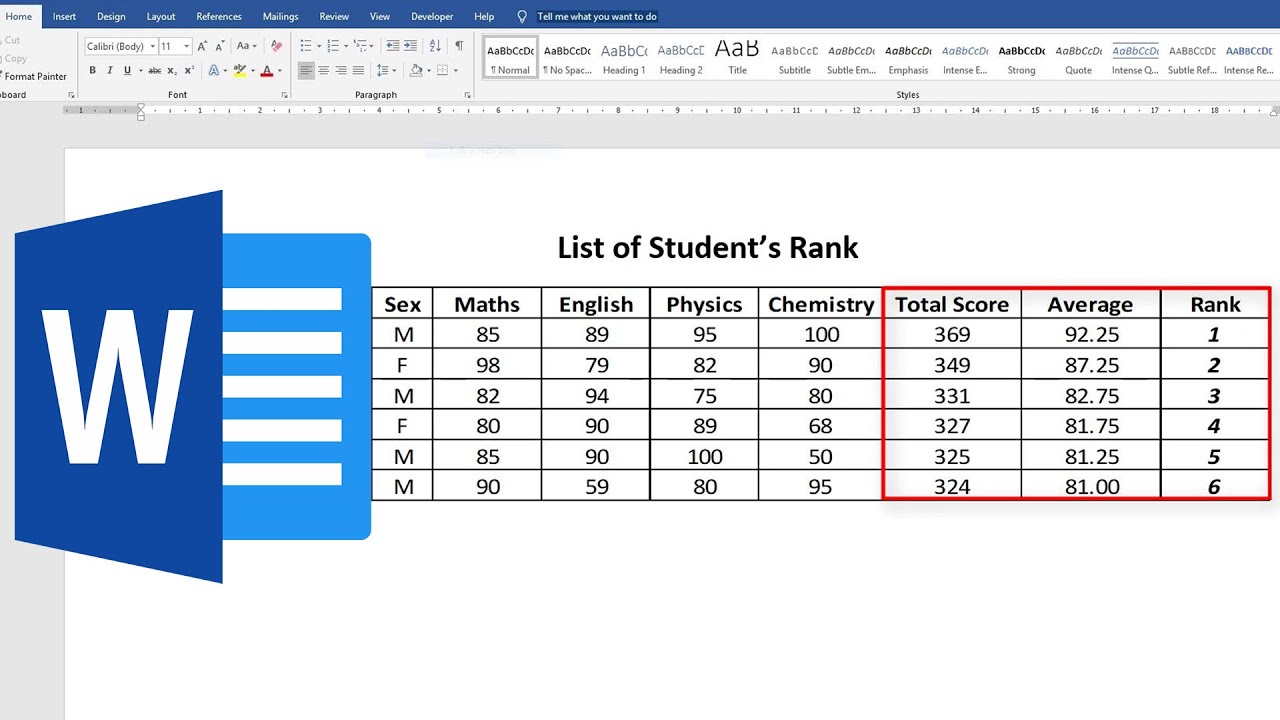1280x720 pixels.
Task: Apply the Heading 1 style
Action: [x=624, y=59]
